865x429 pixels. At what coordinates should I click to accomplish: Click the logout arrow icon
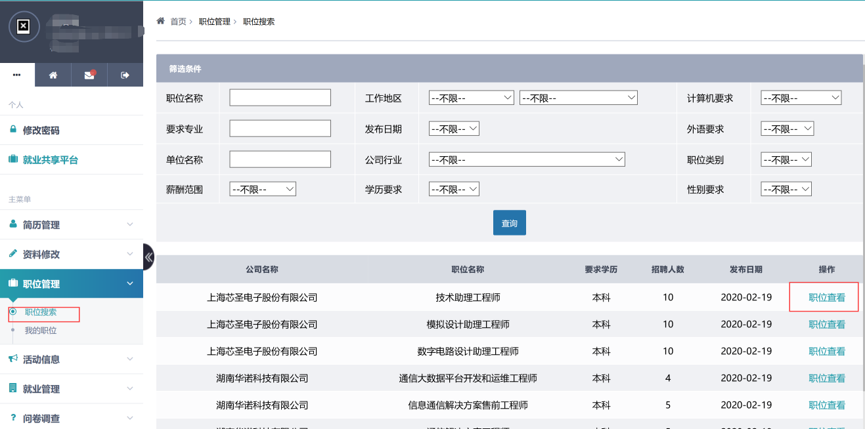point(125,75)
